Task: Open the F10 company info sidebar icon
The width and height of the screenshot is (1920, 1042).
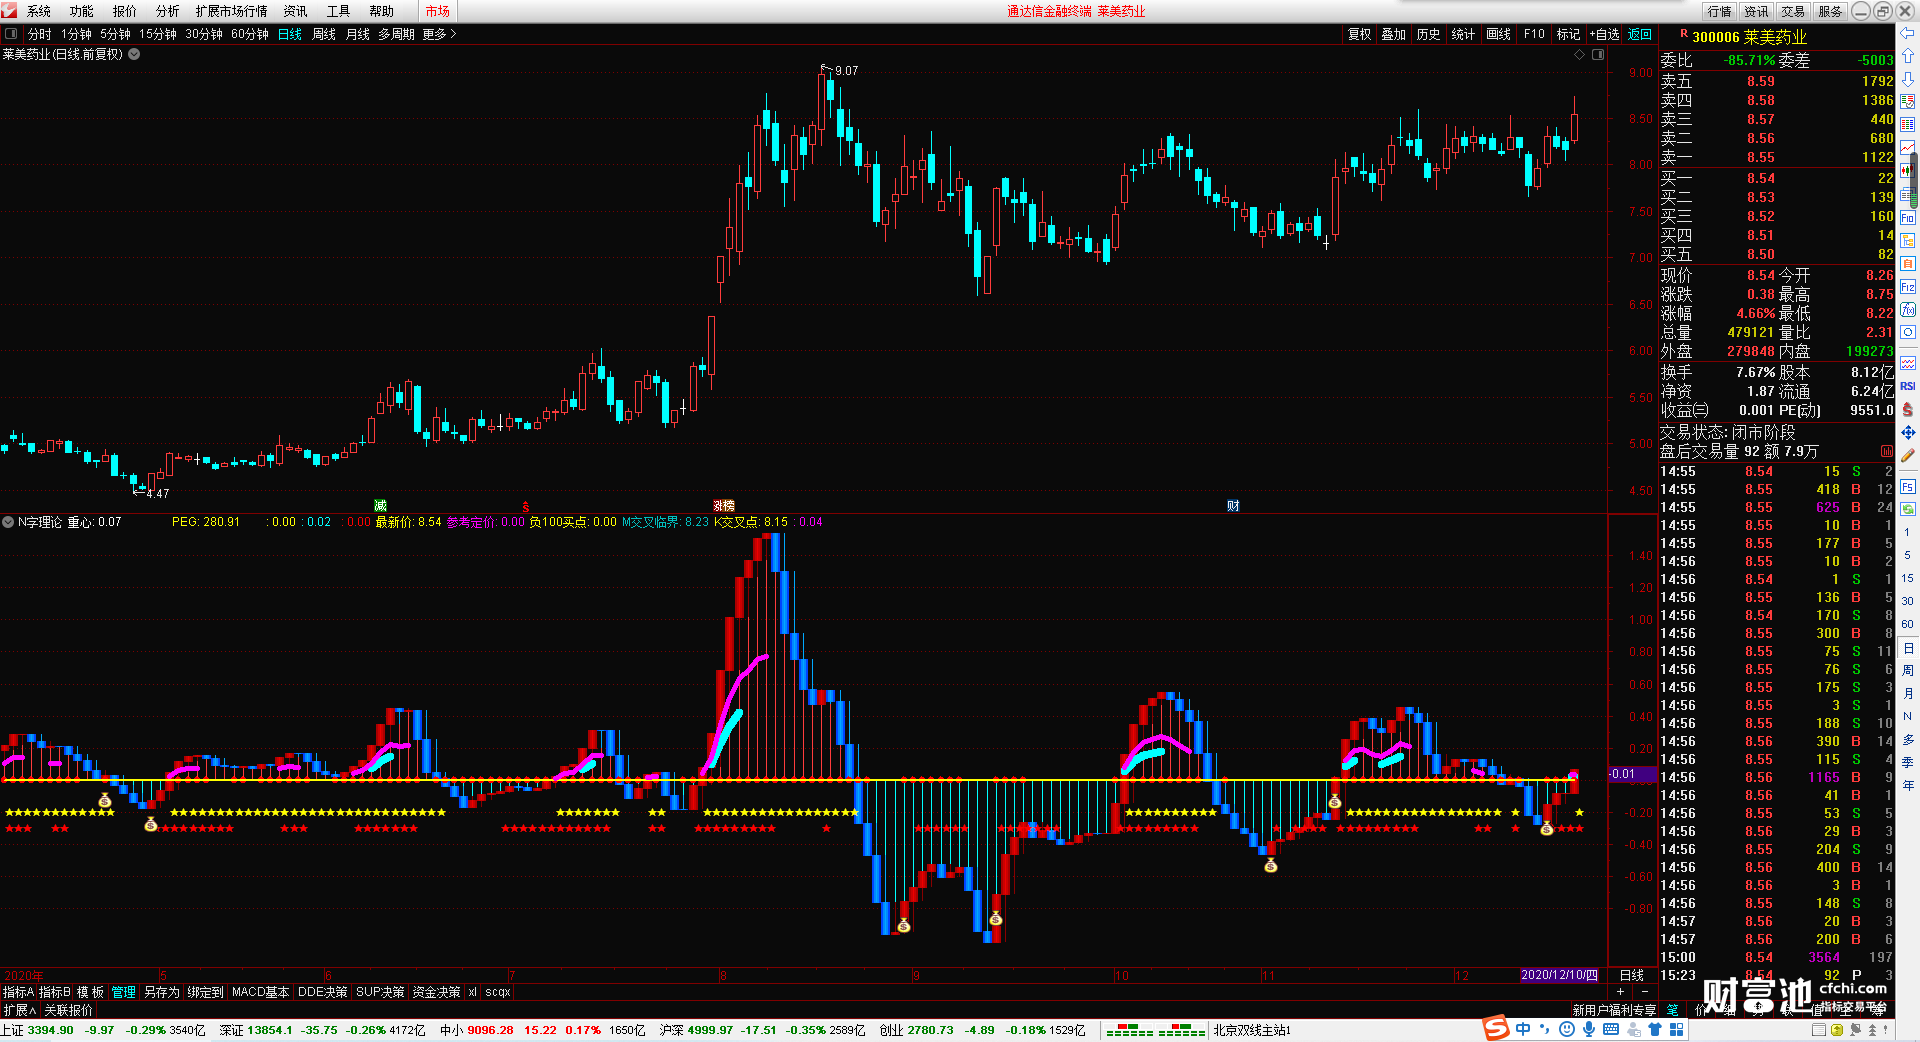Action: click(x=1908, y=218)
